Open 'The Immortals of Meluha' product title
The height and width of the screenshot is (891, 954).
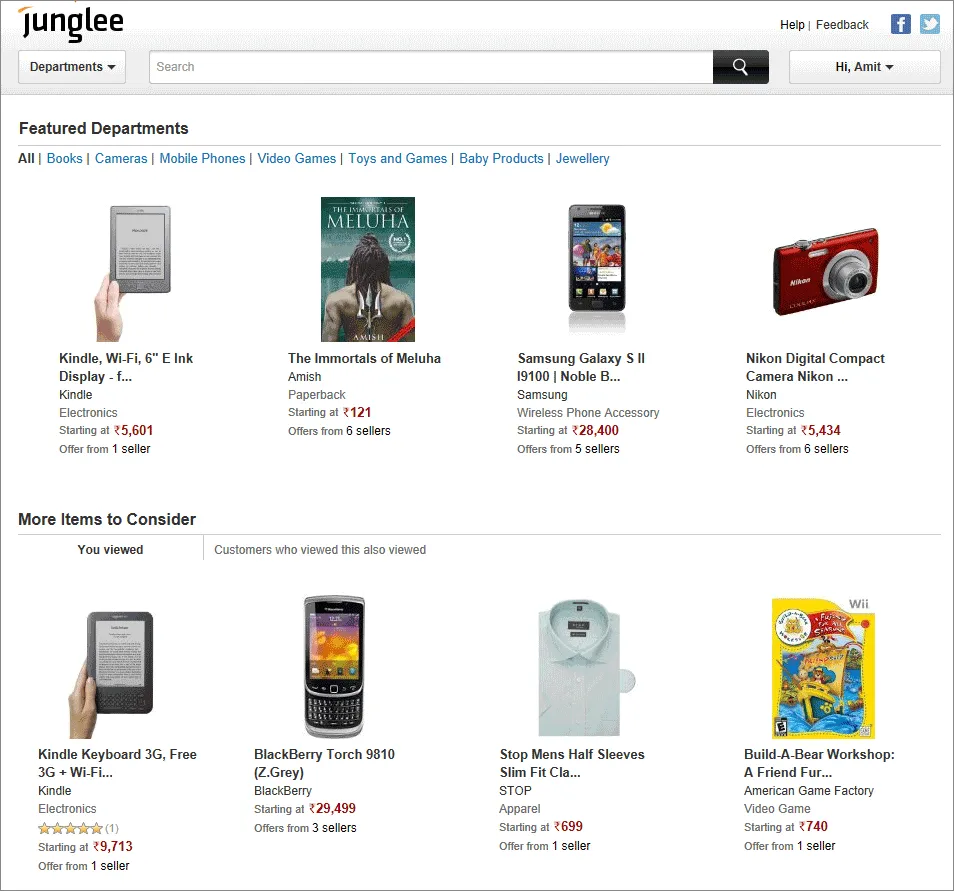363,358
